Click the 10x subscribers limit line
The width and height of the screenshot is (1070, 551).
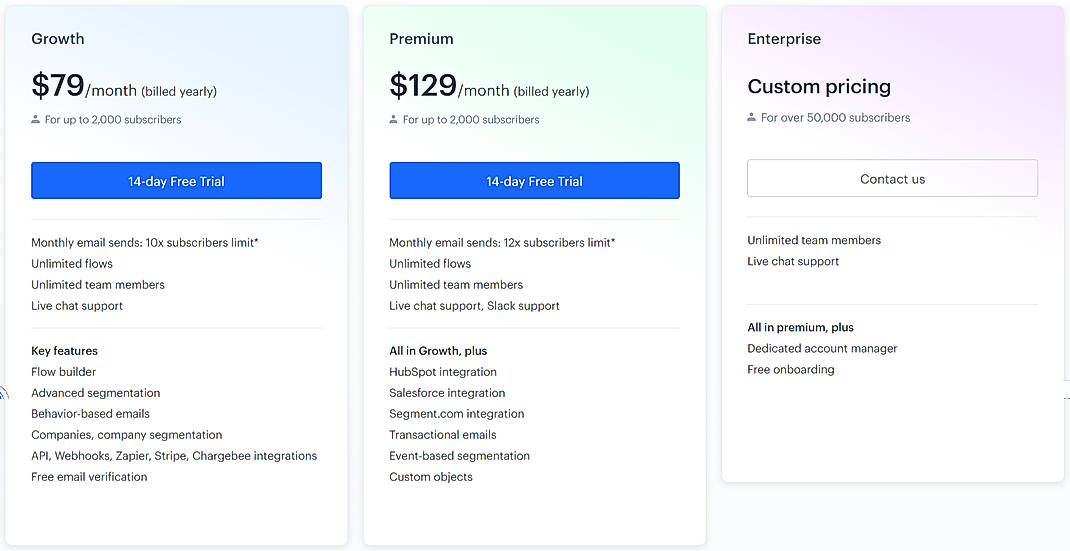pos(145,243)
